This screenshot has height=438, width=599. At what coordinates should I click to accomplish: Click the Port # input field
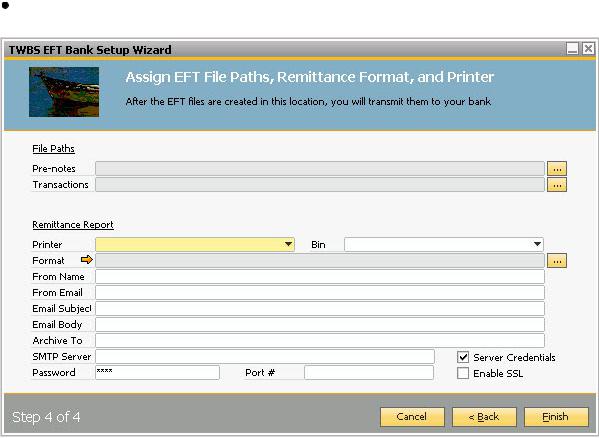point(369,372)
